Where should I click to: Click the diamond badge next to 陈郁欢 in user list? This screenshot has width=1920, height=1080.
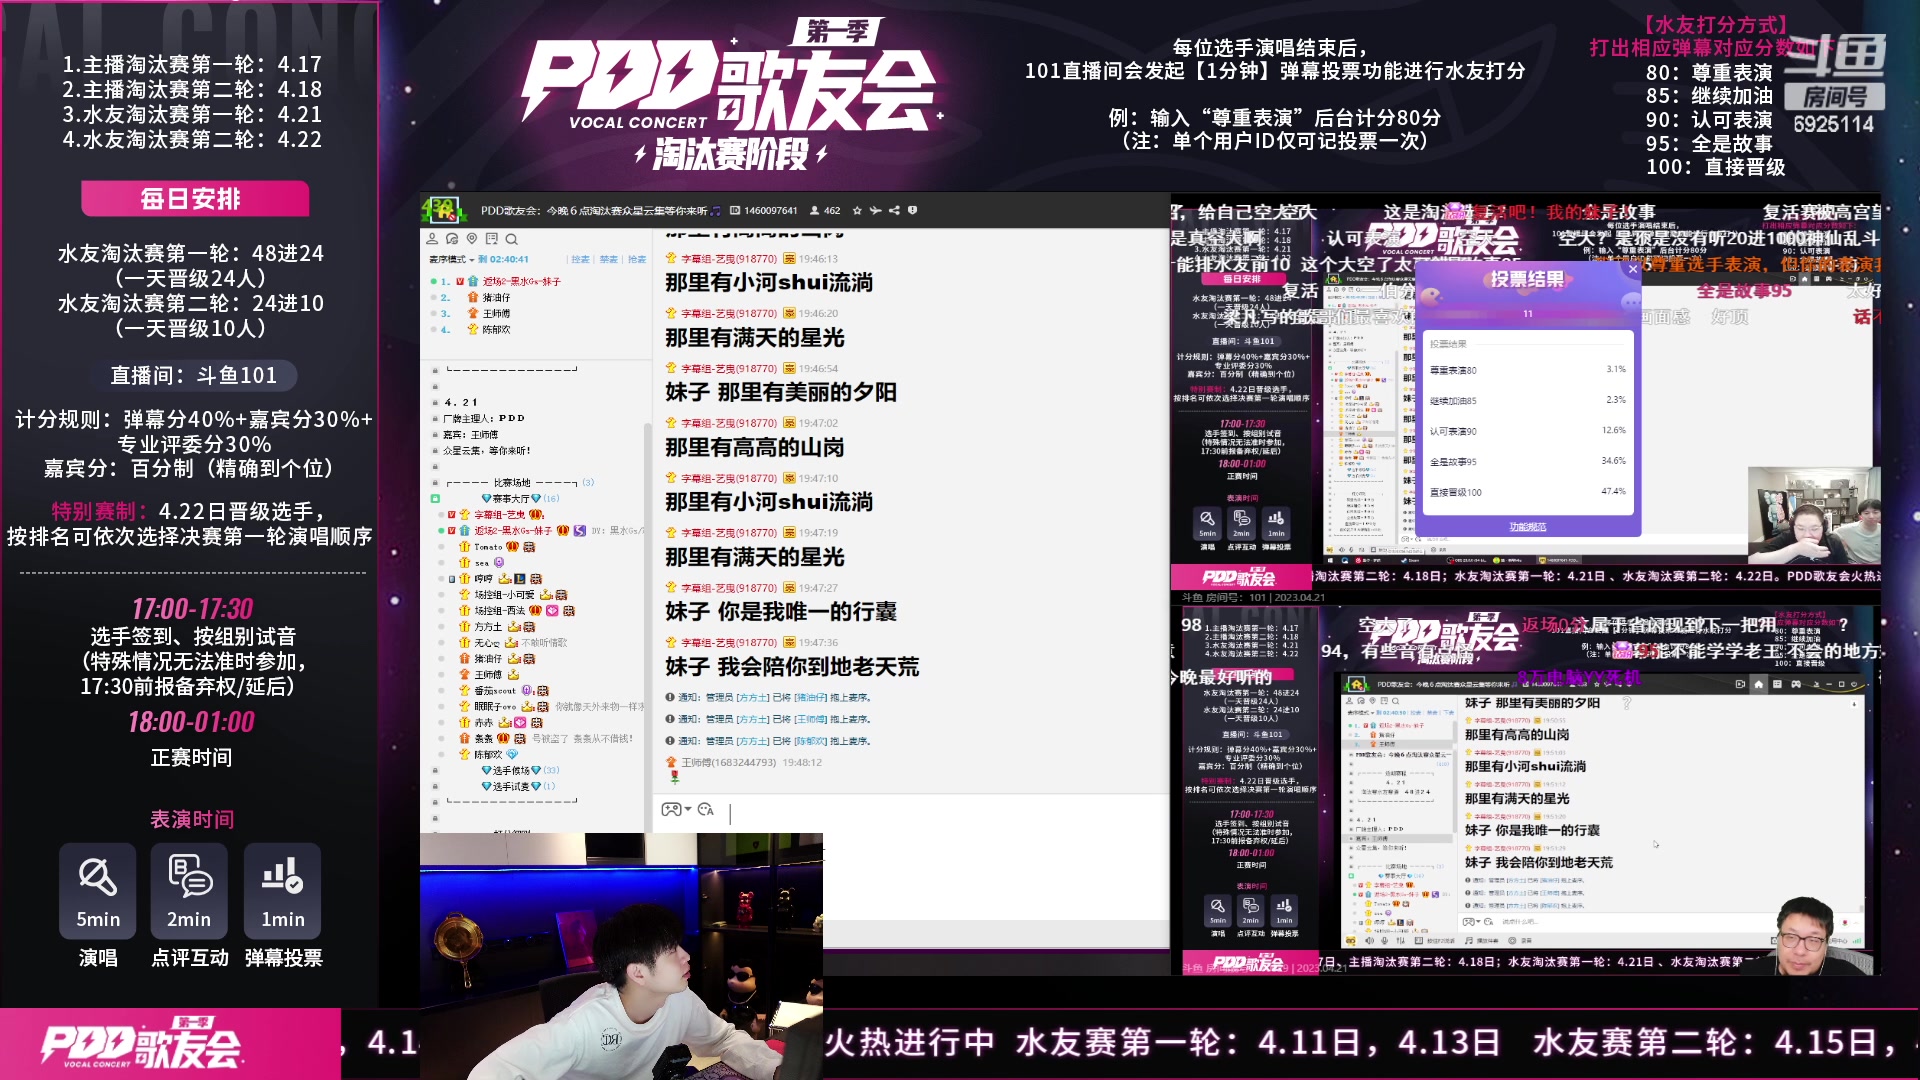(x=512, y=755)
